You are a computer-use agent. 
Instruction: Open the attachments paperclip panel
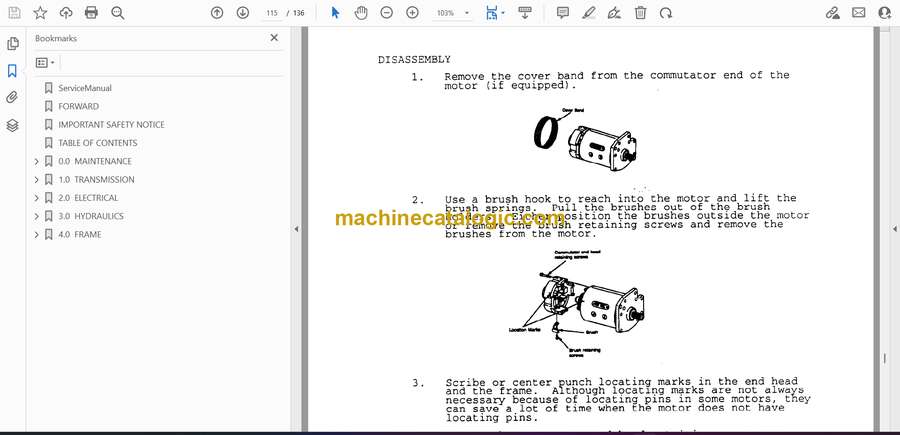12,98
